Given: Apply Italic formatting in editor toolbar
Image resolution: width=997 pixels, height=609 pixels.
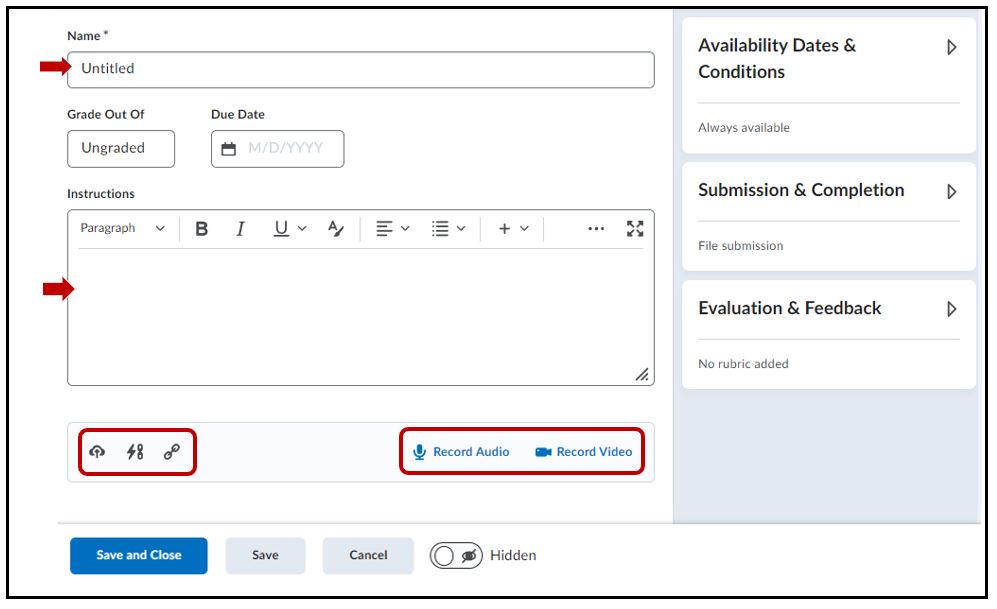Looking at the screenshot, I should [240, 229].
